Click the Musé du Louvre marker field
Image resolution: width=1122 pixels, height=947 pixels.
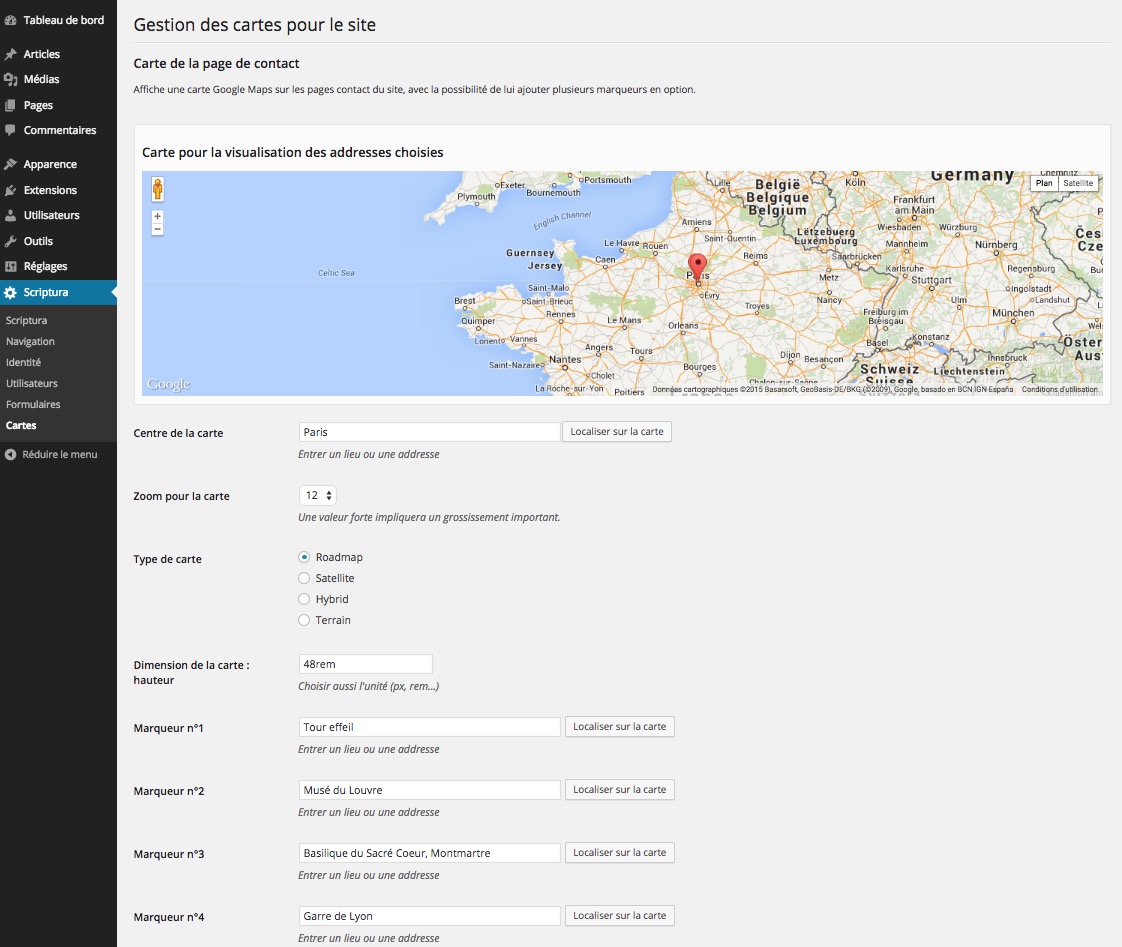(429, 790)
